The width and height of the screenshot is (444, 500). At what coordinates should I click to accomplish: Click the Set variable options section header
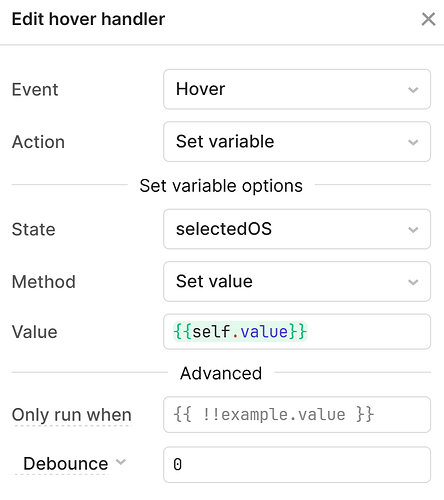(221, 186)
